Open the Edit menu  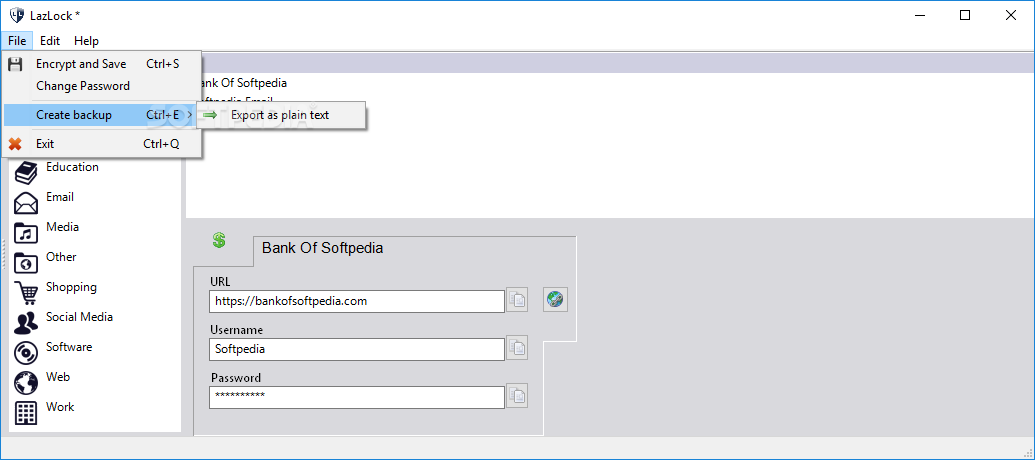50,41
